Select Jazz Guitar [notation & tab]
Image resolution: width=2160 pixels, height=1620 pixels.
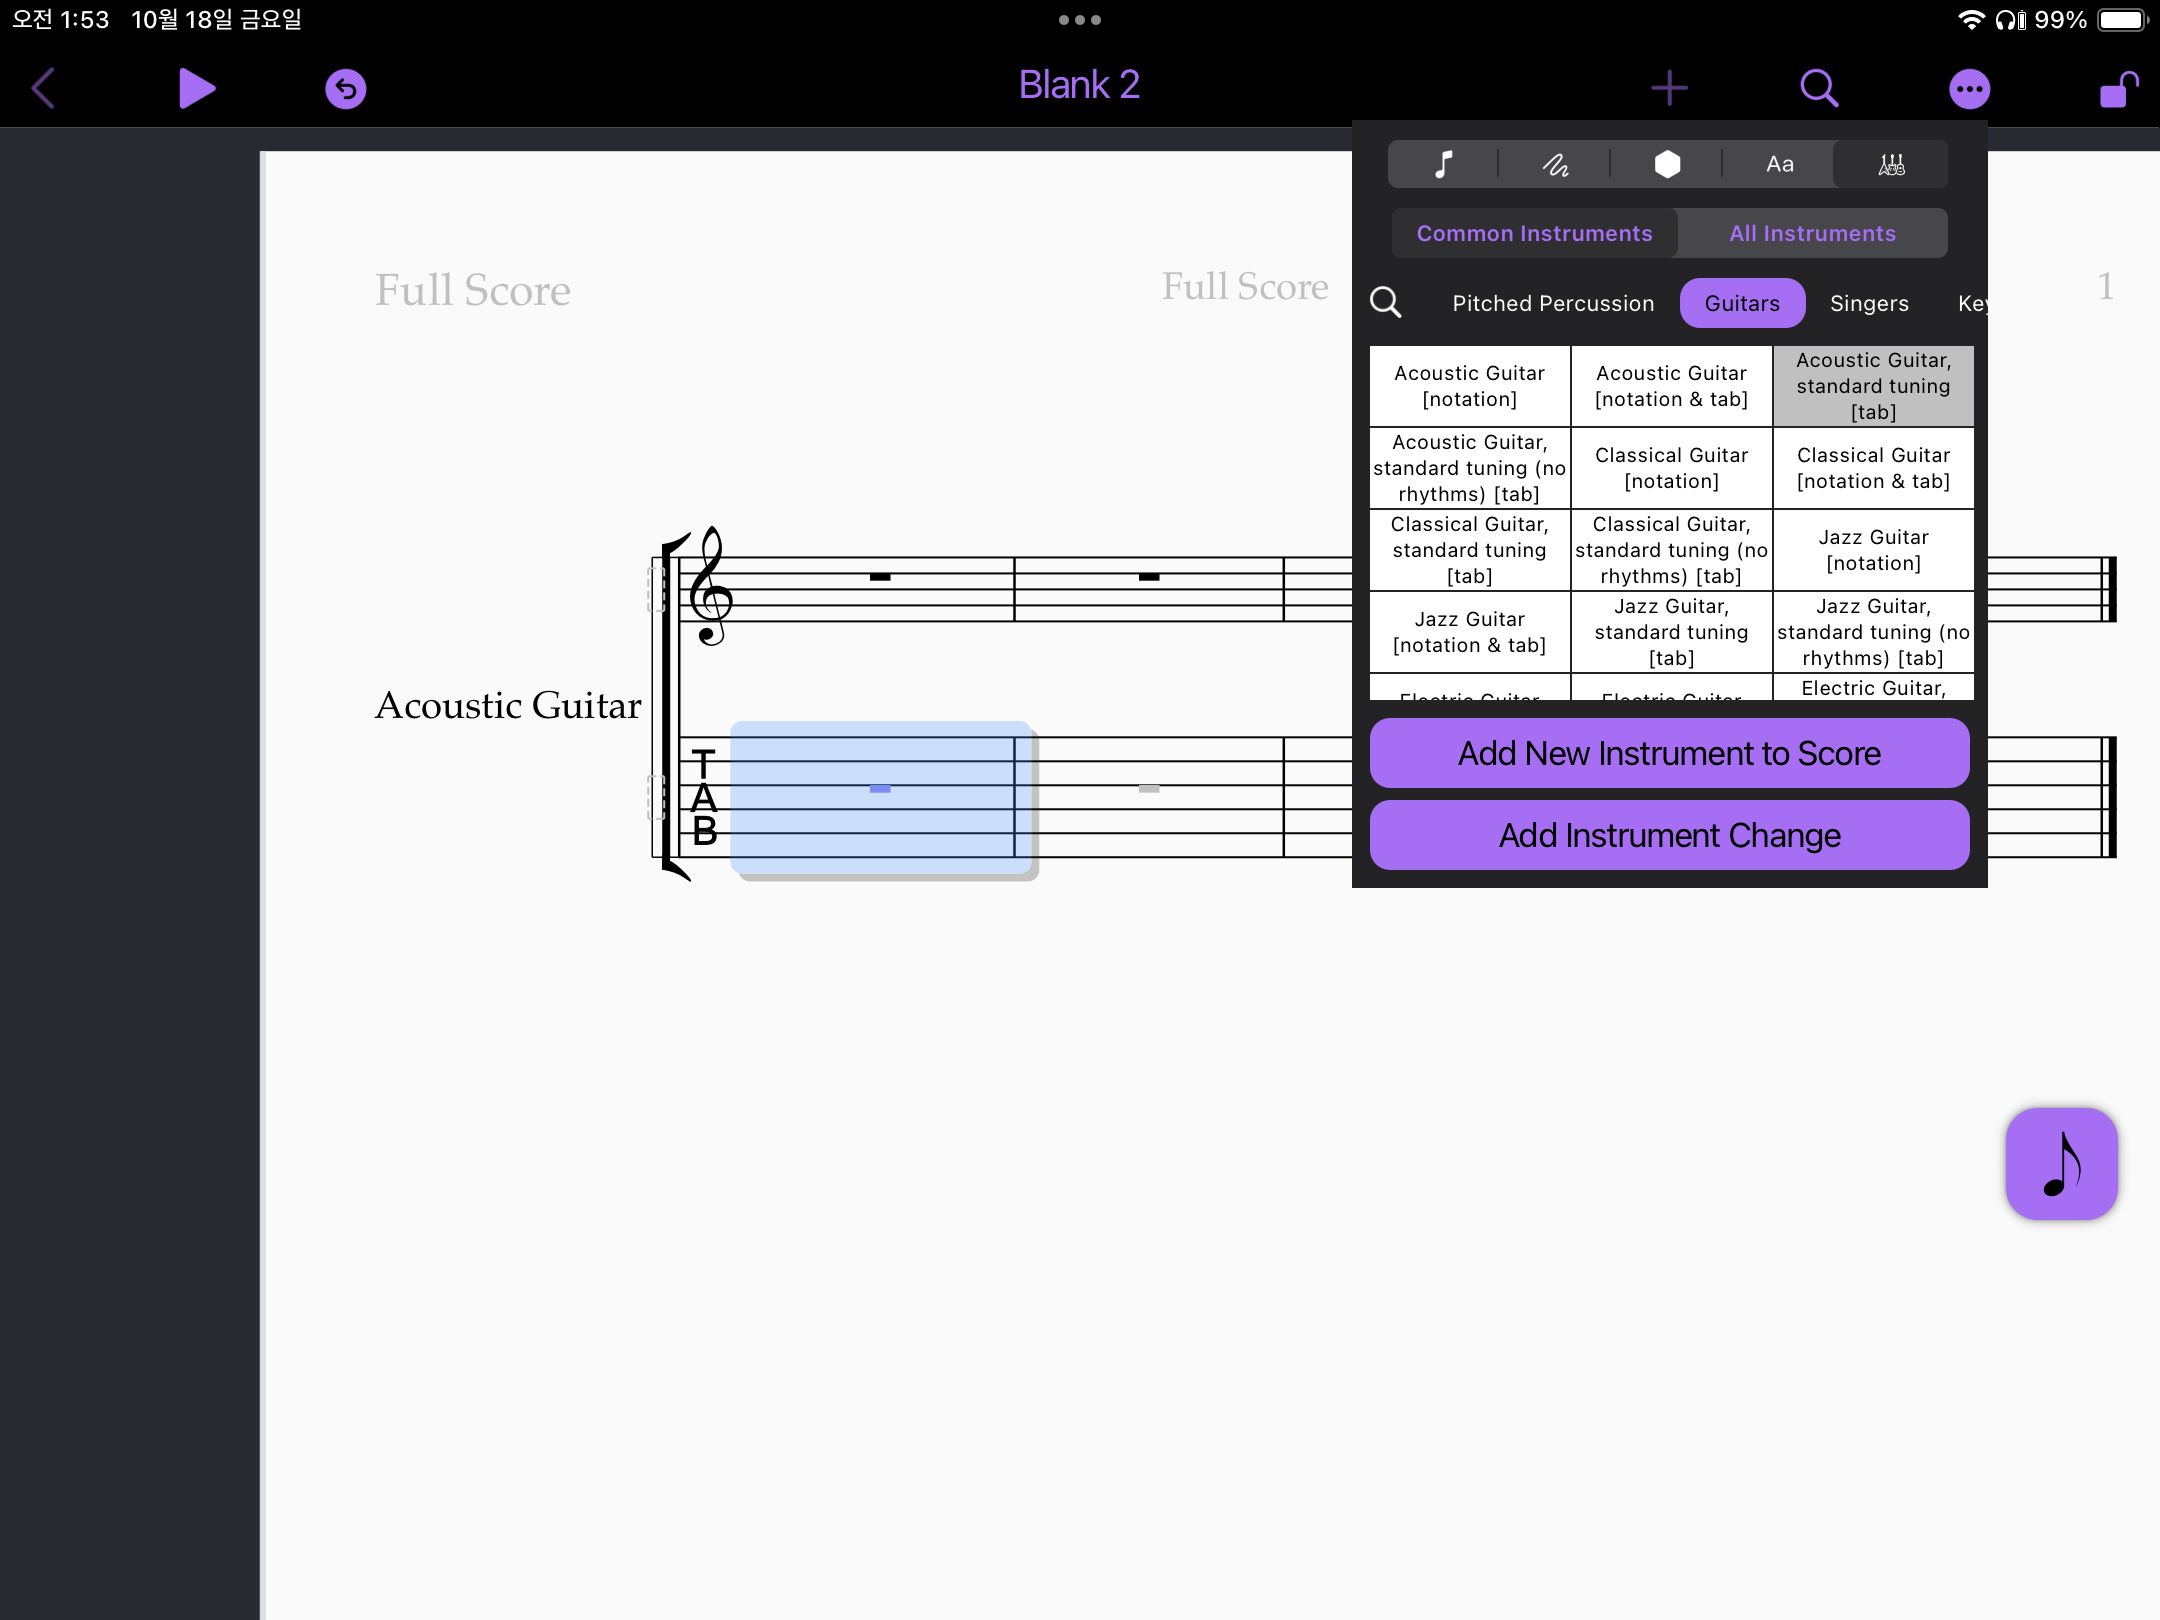click(x=1469, y=632)
